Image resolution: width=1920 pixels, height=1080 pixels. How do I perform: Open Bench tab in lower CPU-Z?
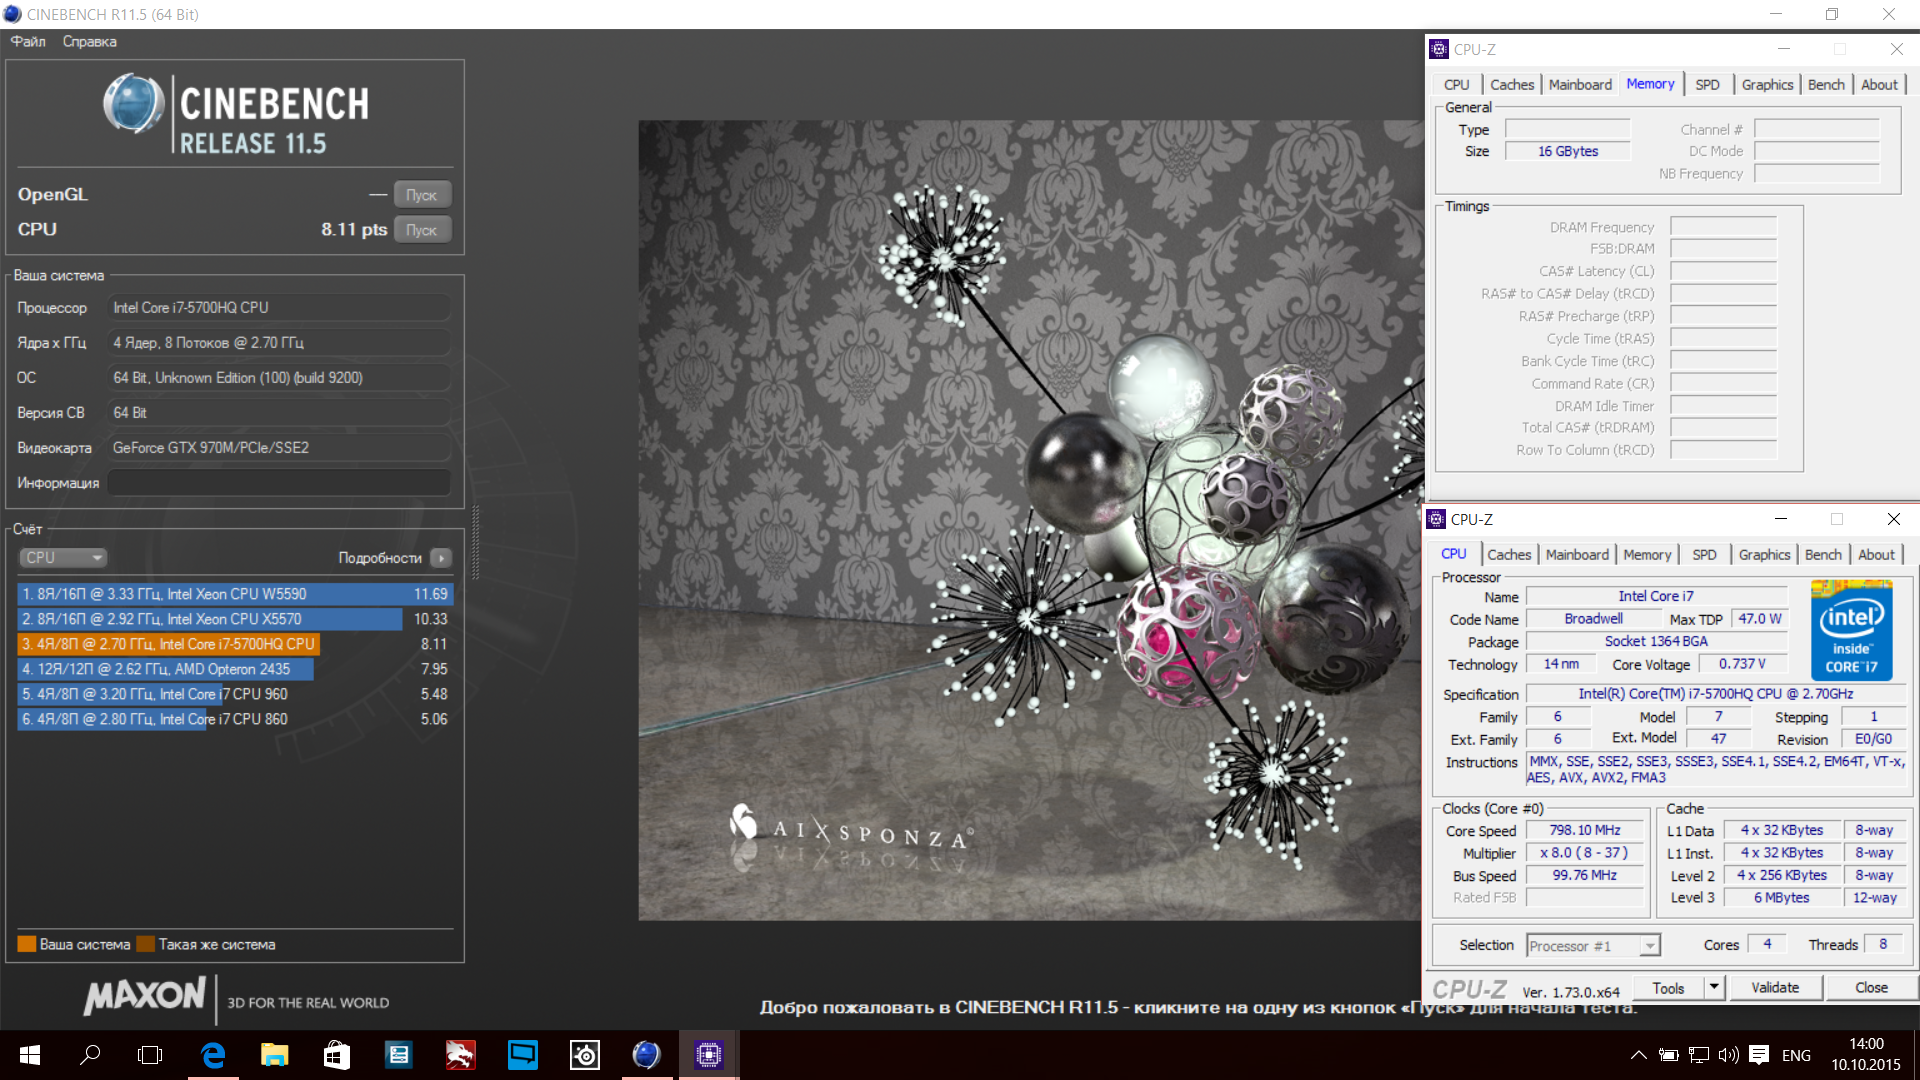(1823, 555)
